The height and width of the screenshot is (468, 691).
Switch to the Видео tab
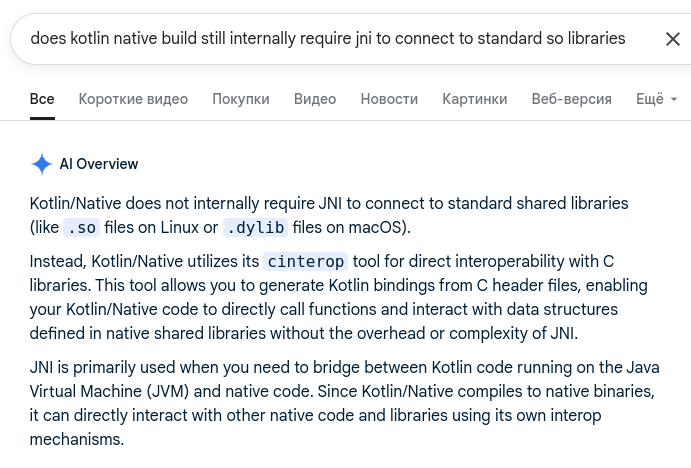[x=315, y=99]
